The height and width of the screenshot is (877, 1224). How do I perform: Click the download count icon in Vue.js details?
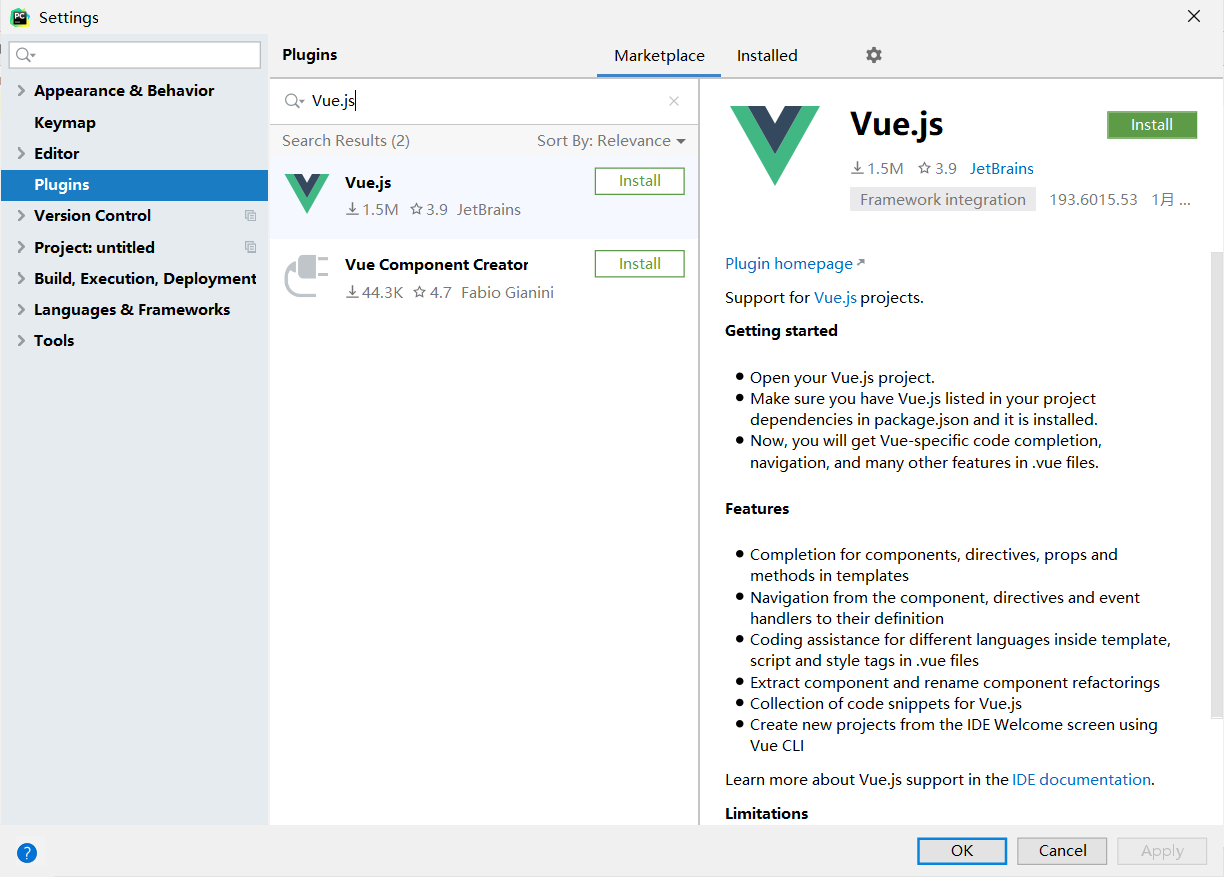(x=857, y=169)
